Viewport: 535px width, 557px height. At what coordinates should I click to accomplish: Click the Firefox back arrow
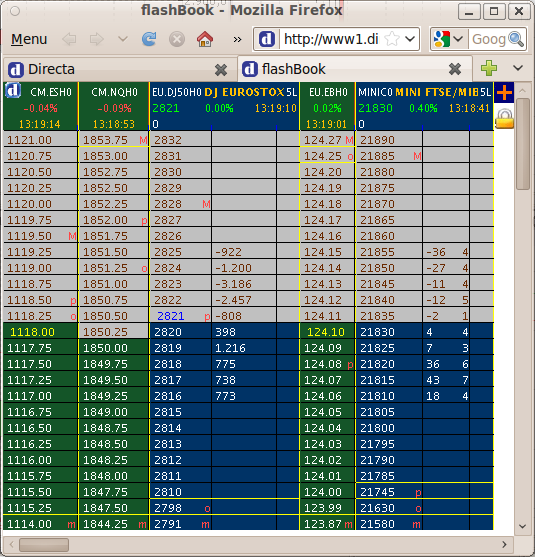[69, 39]
